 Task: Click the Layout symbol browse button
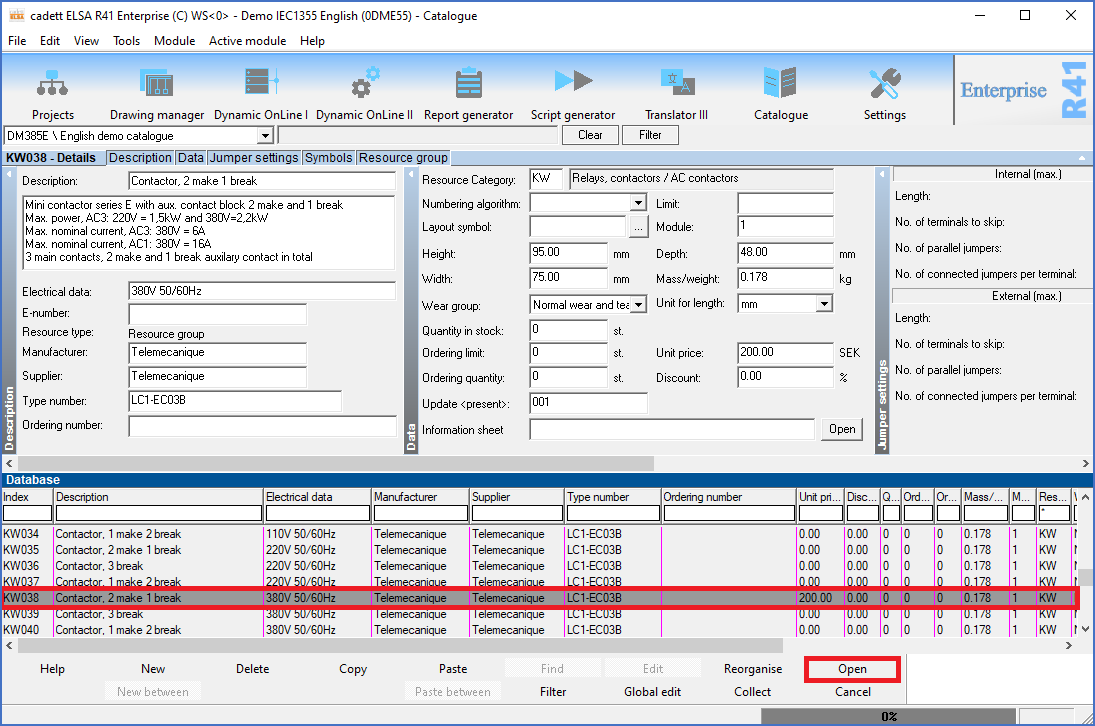(639, 228)
